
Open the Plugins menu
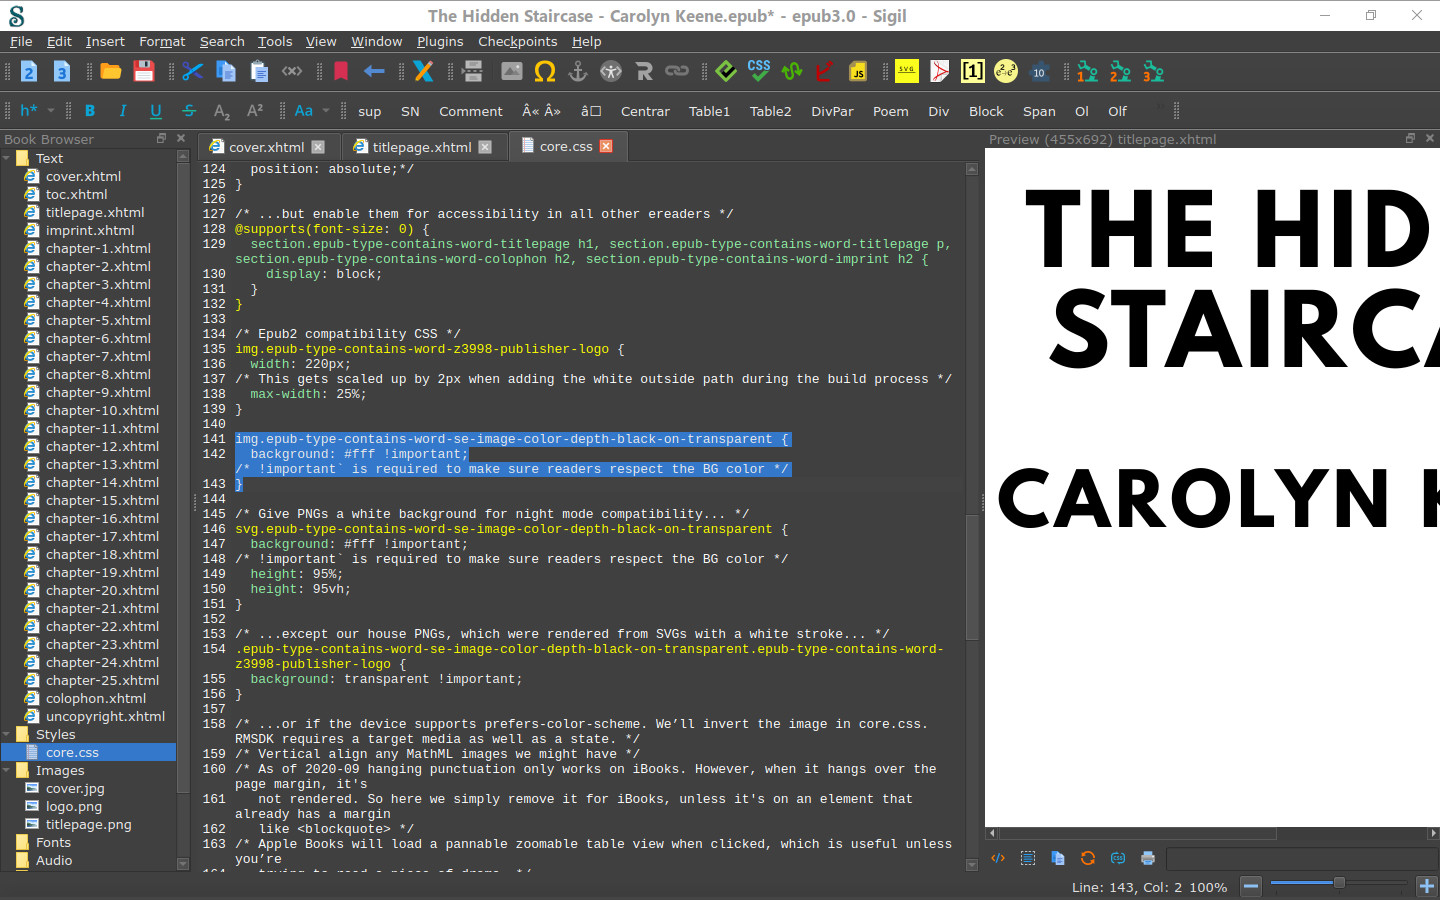pyautogui.click(x=440, y=41)
